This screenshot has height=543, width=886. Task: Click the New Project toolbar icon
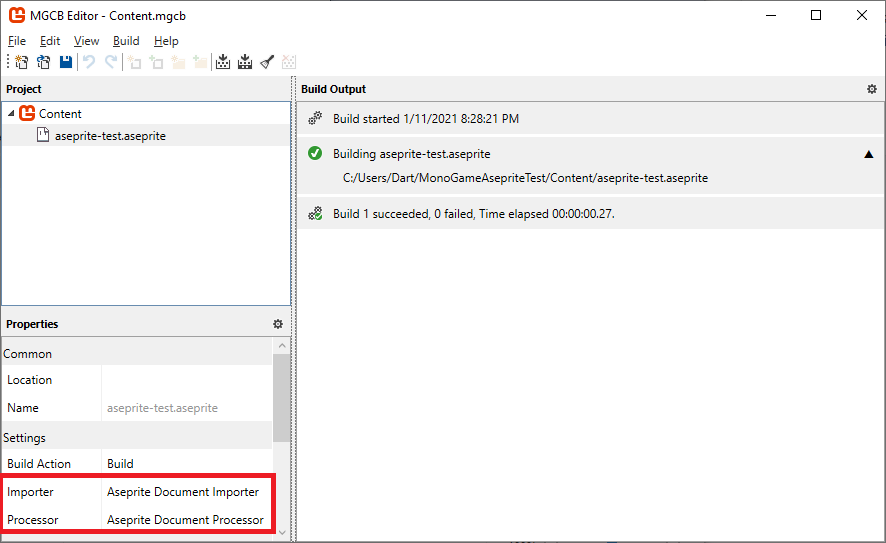click(x=21, y=62)
